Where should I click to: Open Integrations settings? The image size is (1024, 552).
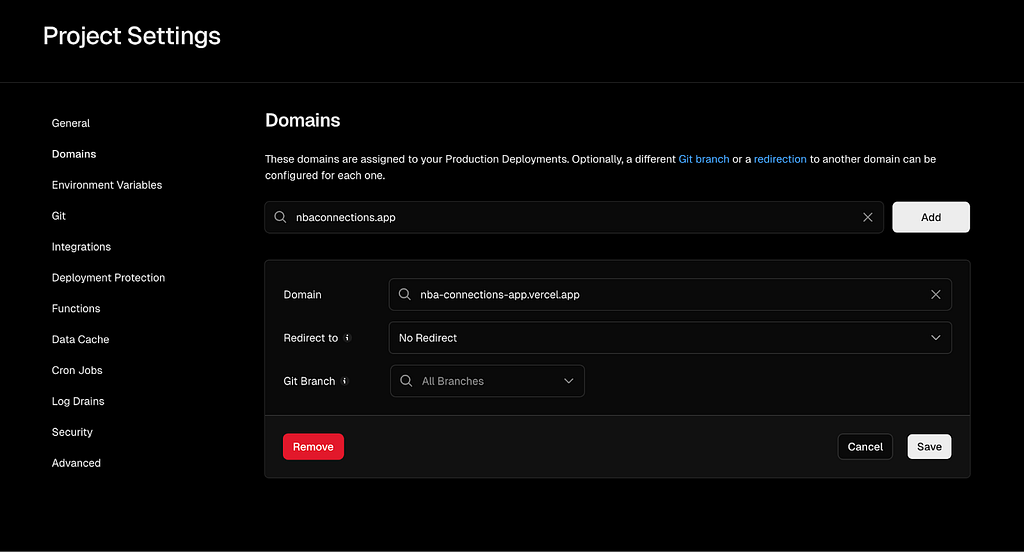point(81,247)
